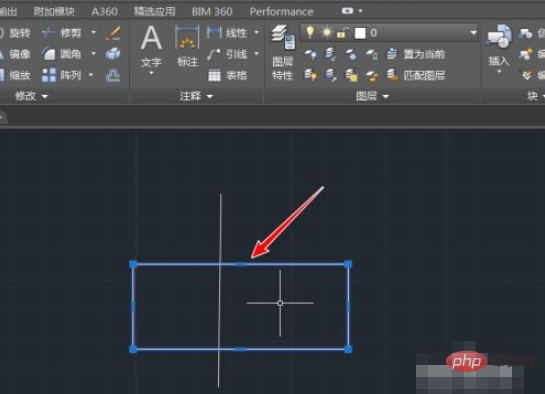Click Make Current (置为当前)
545x394 pixels.
(416, 55)
